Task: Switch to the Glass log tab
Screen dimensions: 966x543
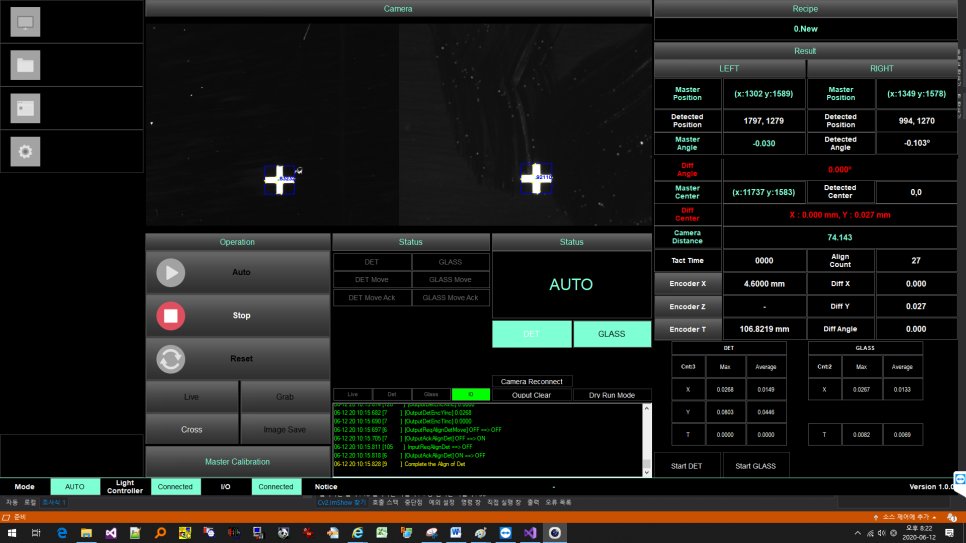Action: pos(431,394)
